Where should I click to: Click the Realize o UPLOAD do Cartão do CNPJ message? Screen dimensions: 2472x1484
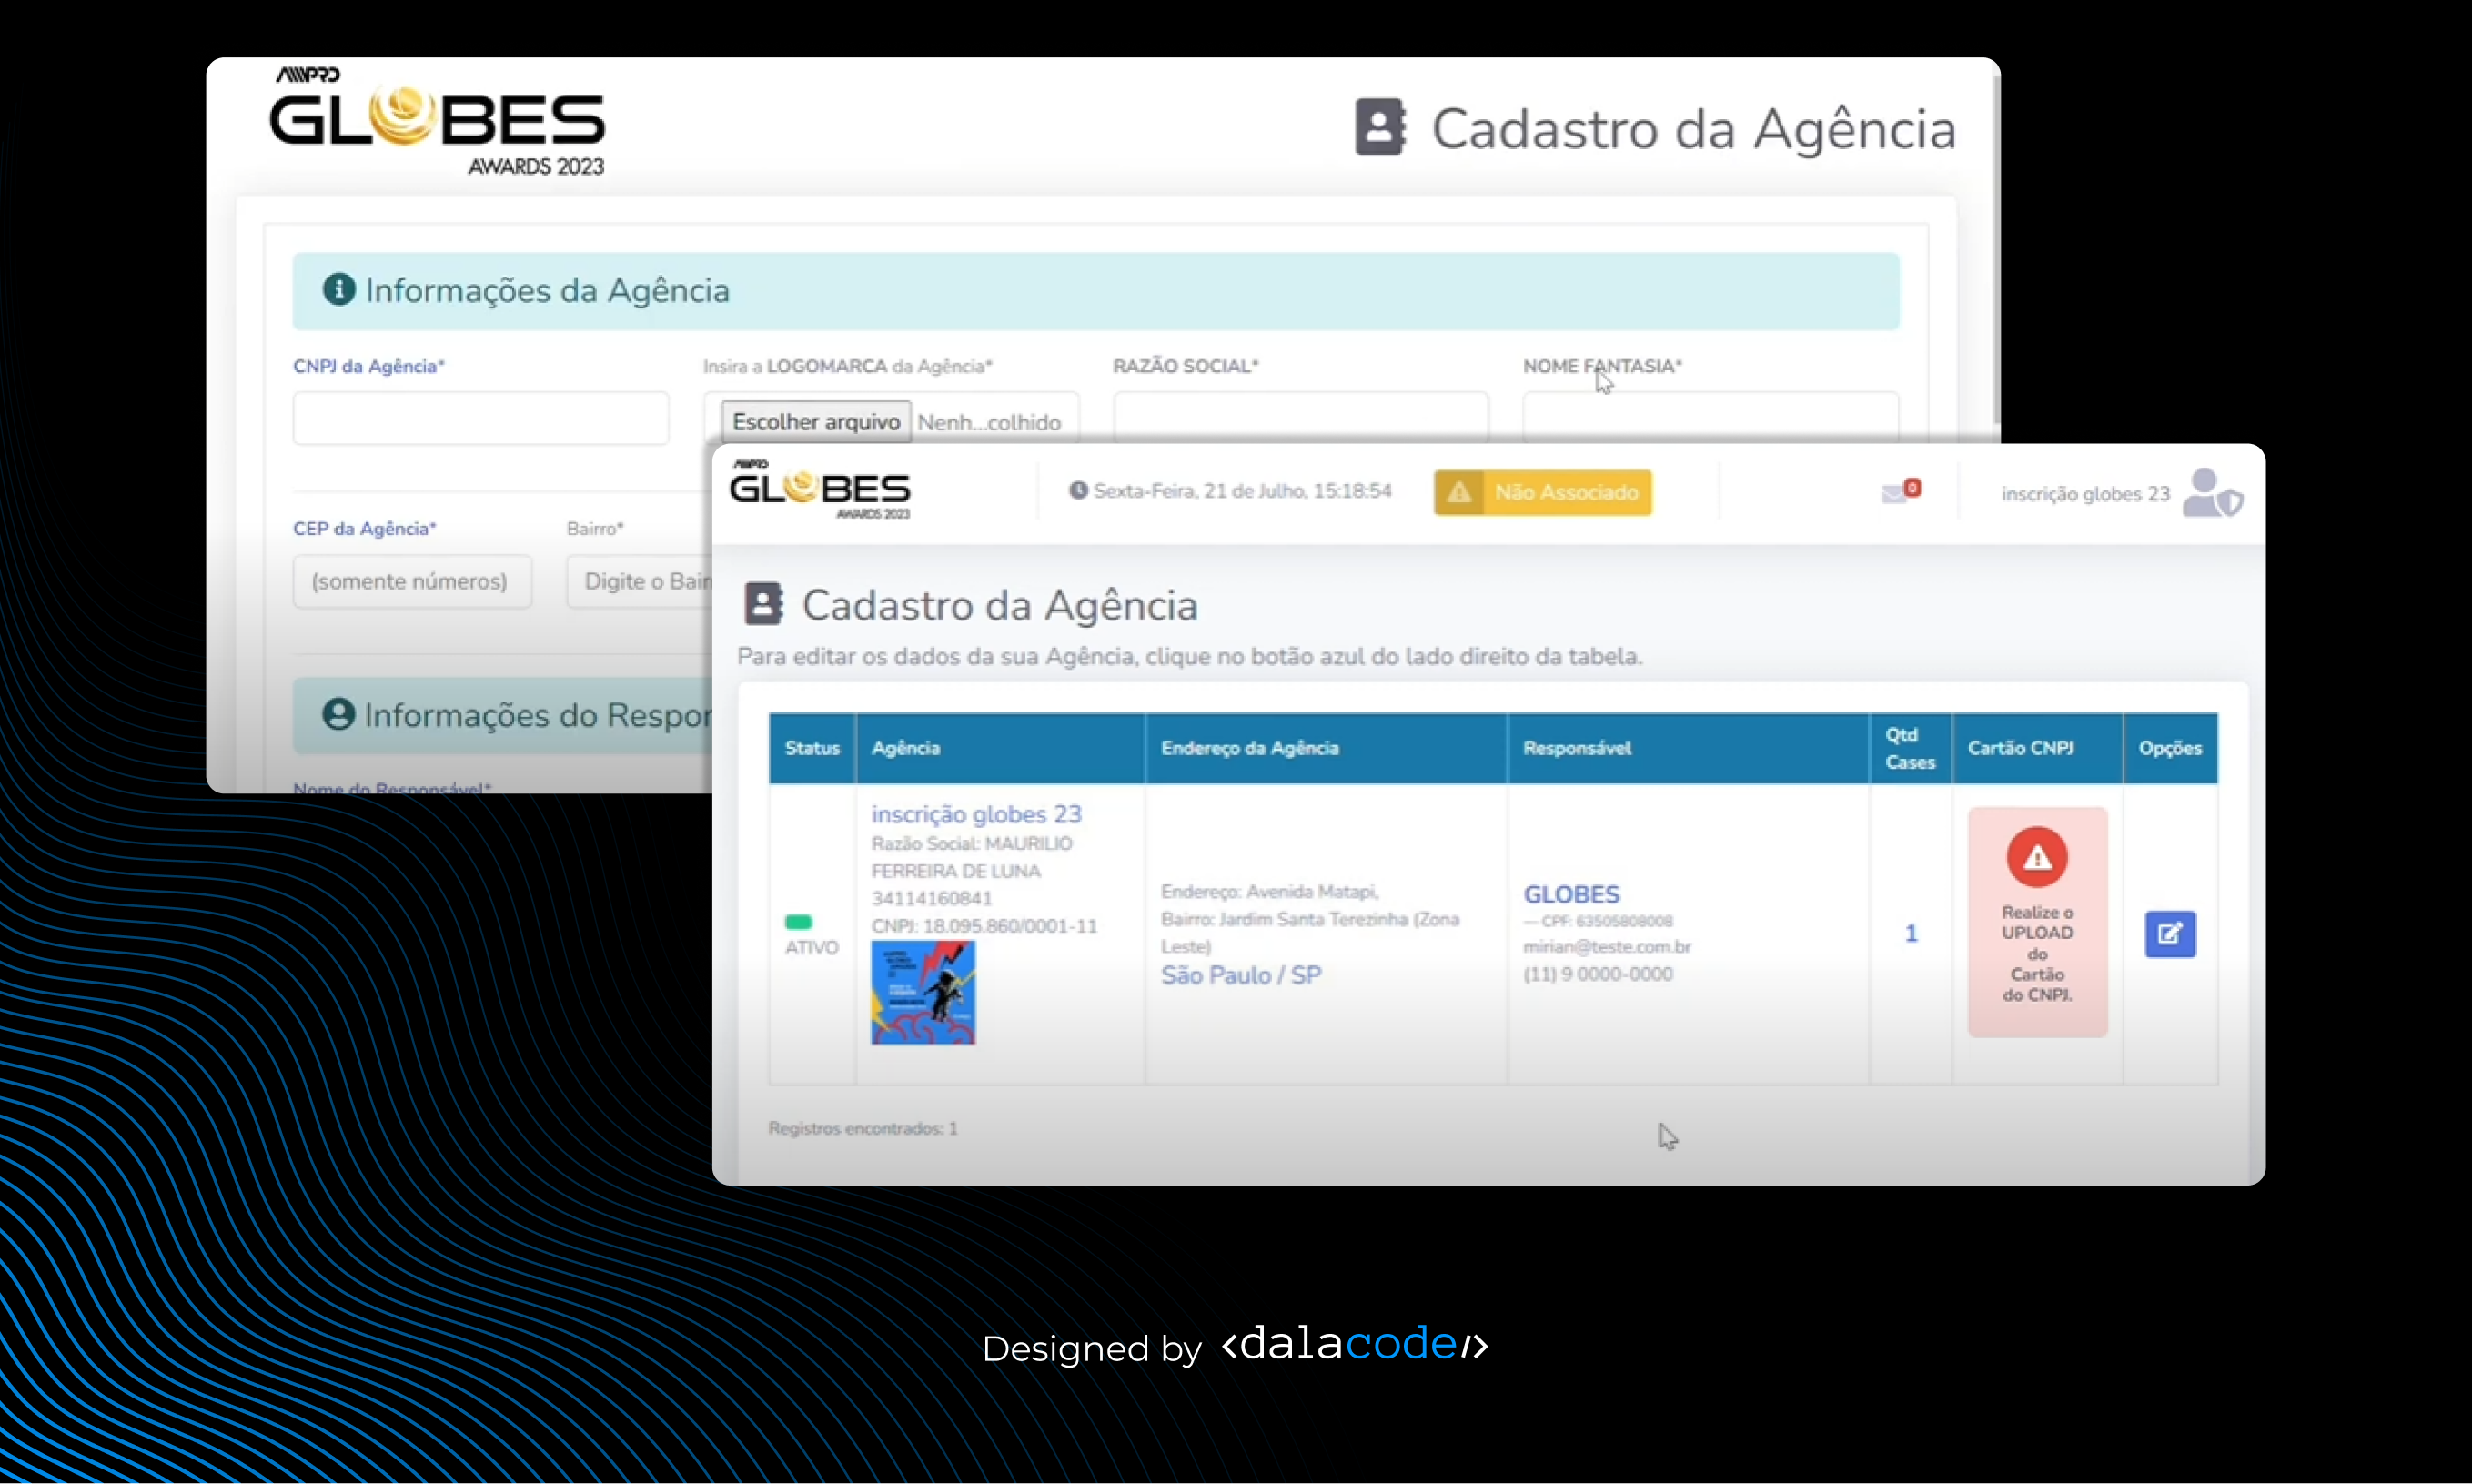click(x=2037, y=953)
